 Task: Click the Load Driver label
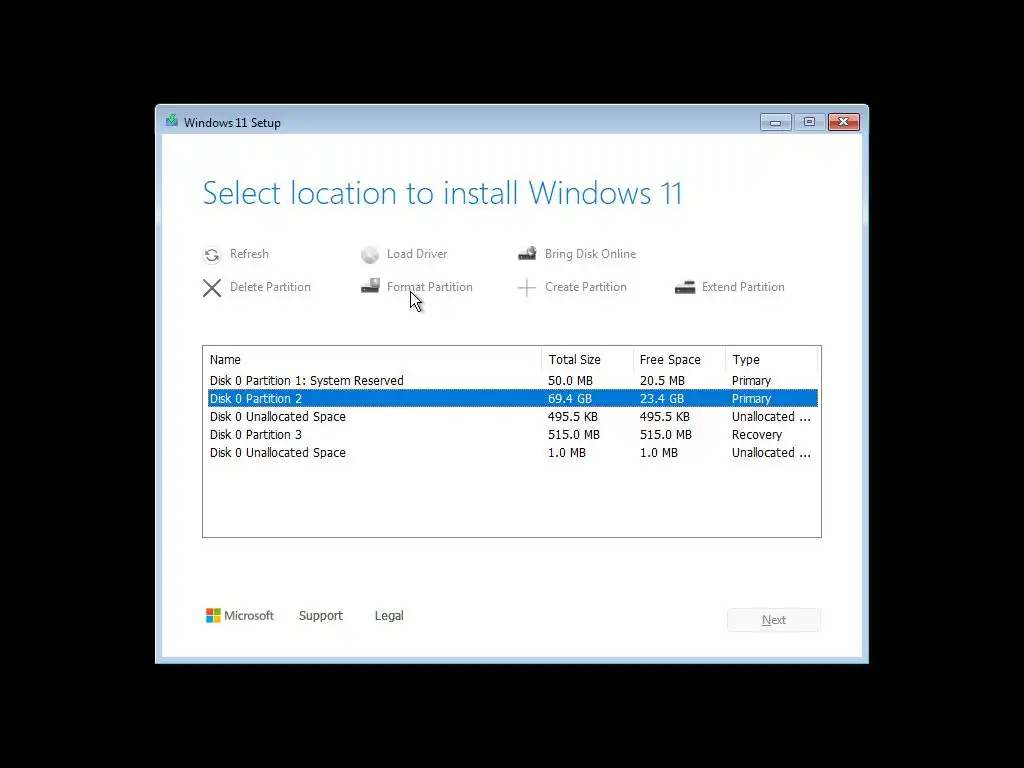417,254
